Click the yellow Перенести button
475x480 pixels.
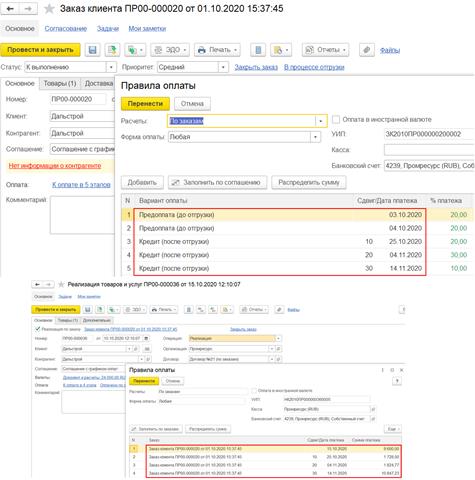click(x=145, y=104)
